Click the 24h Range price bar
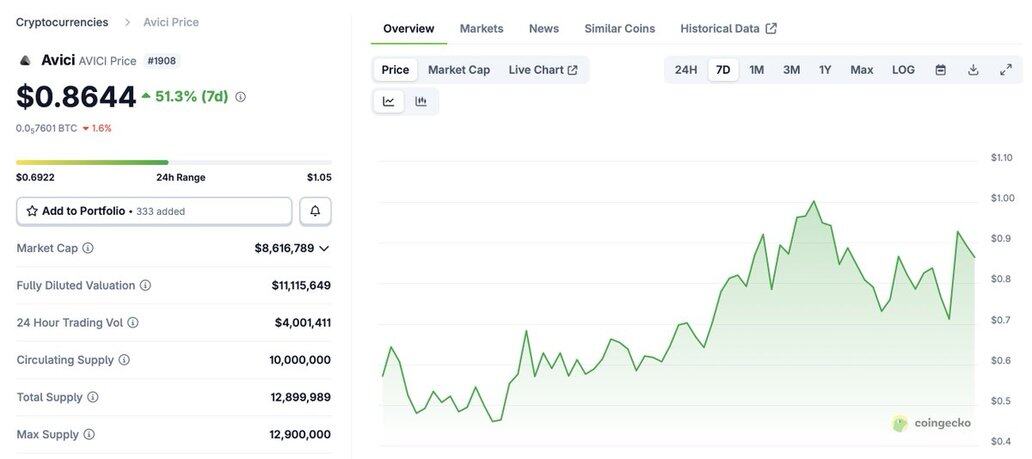 coord(174,162)
